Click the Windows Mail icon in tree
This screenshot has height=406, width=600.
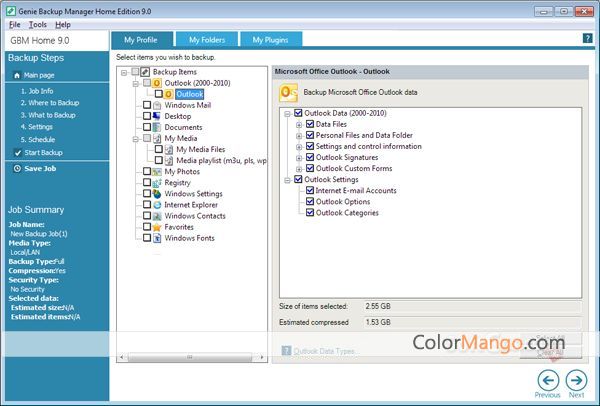(x=157, y=105)
